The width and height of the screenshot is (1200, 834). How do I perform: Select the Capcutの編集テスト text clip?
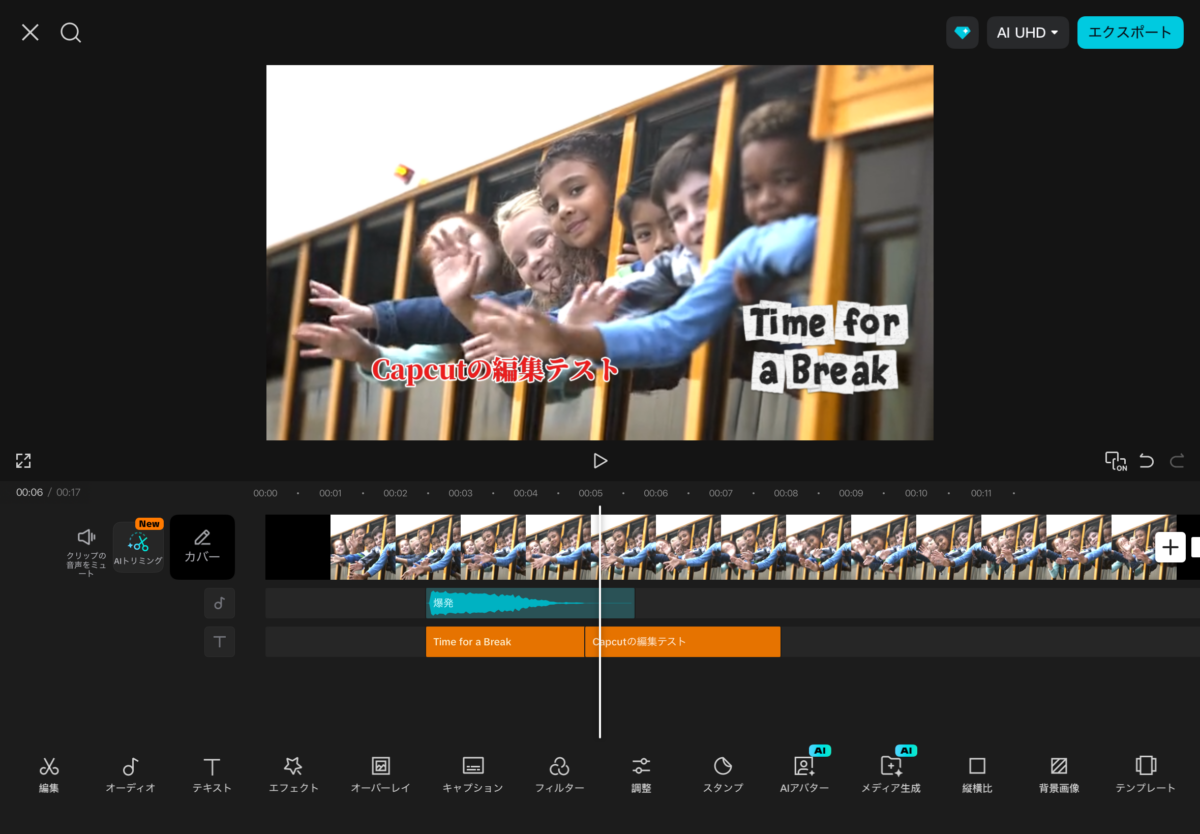[683, 642]
